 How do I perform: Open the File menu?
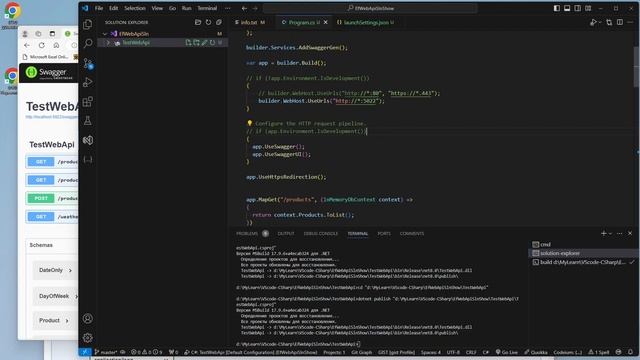99,8
